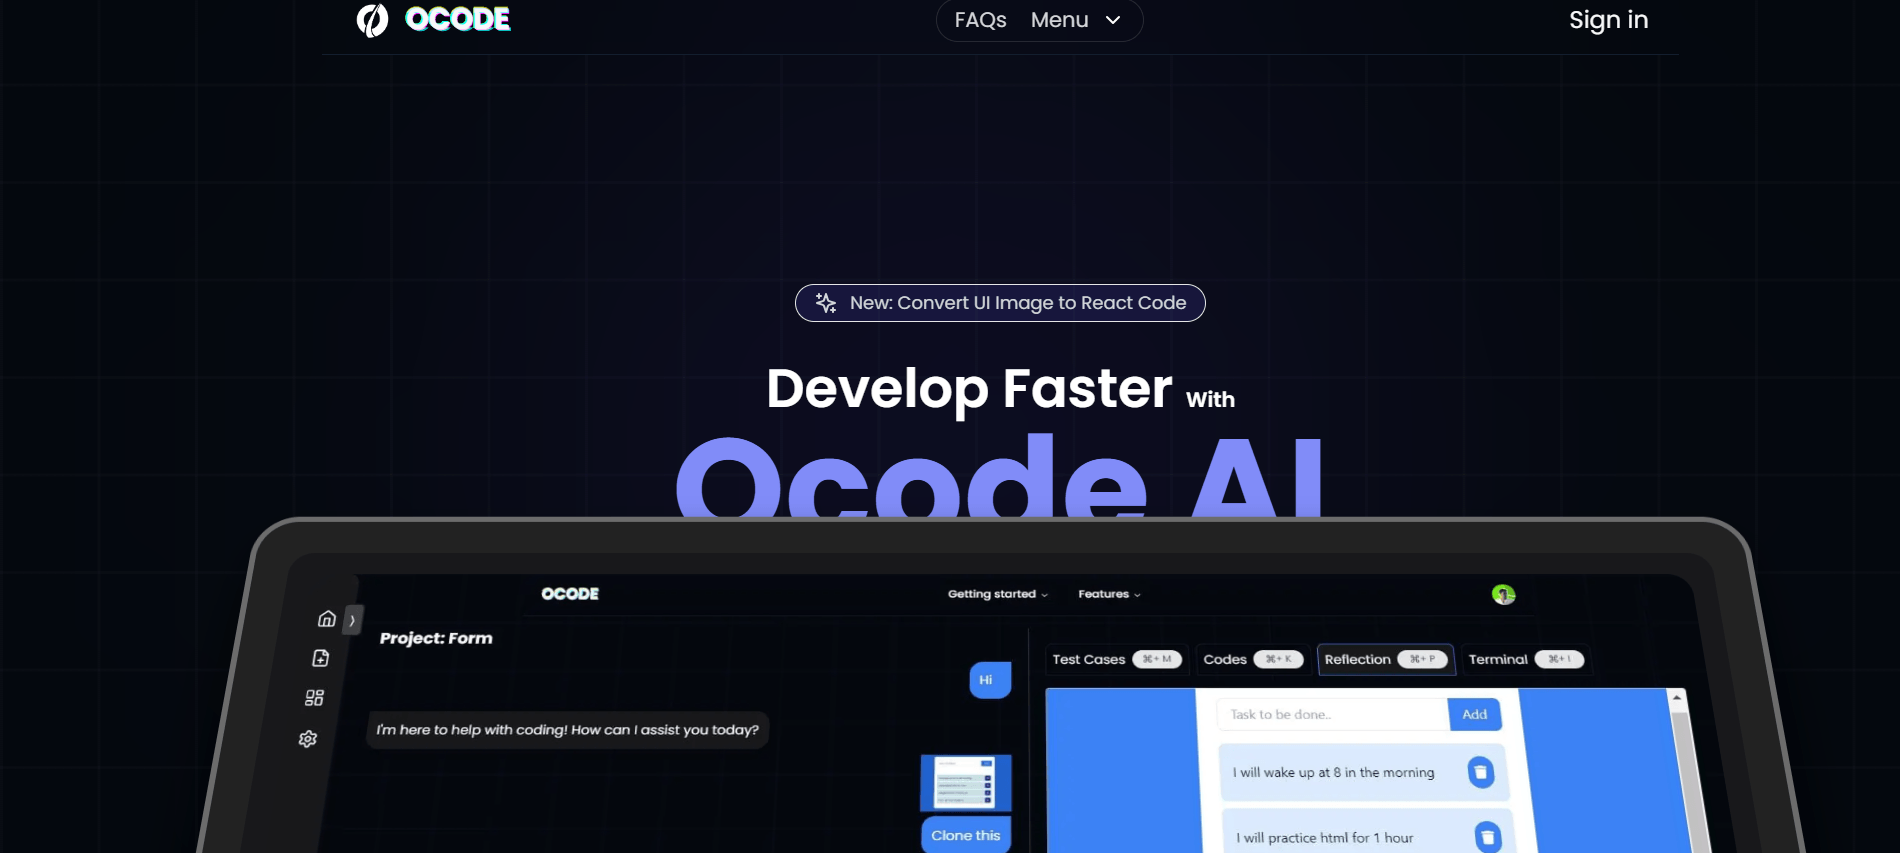Viewport: 1900px width, 853px height.
Task: Switch to the Test Cases tab
Action: coord(1116,659)
